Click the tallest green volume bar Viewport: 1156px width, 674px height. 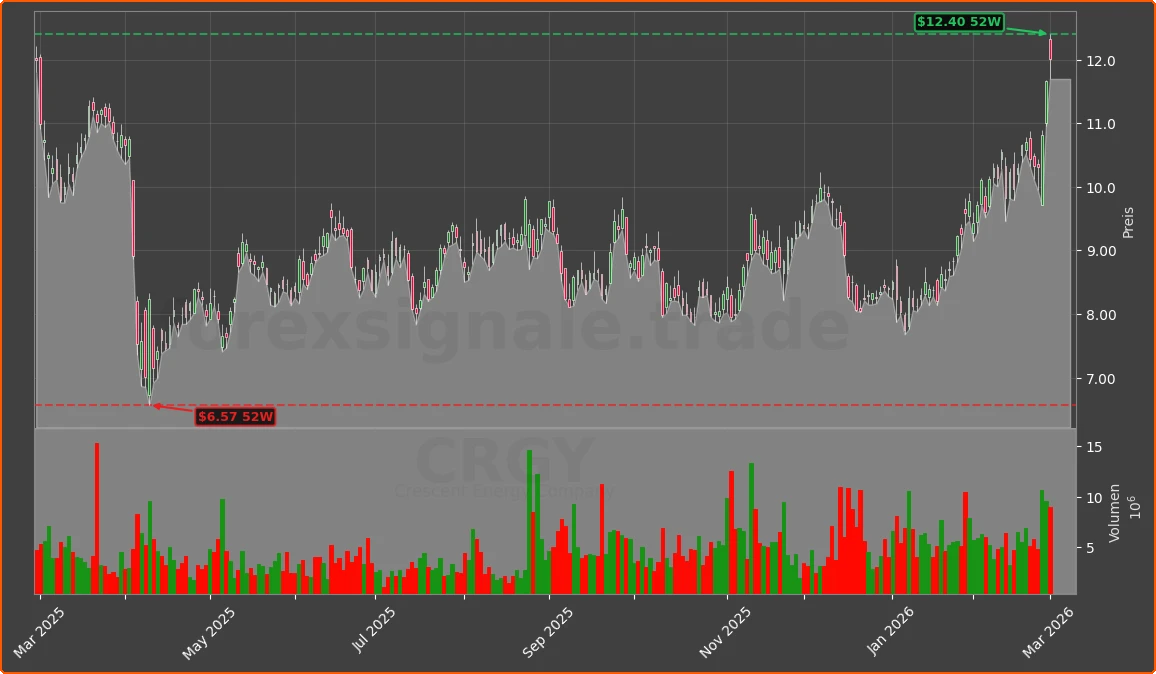point(530,521)
